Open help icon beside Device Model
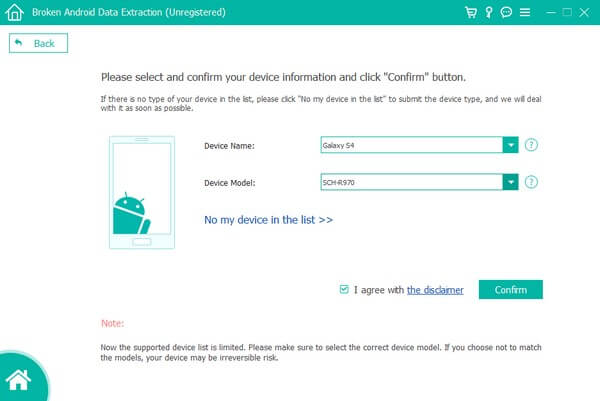This screenshot has width=600, height=401. (x=531, y=182)
